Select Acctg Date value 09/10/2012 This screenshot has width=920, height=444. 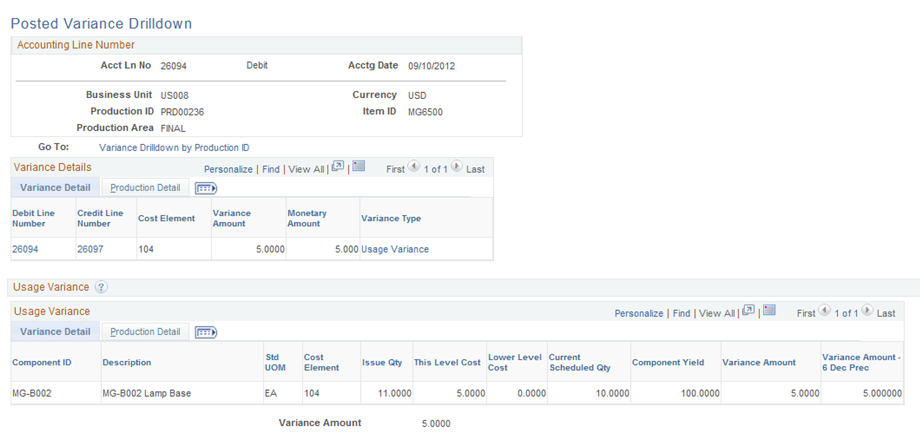coord(431,66)
